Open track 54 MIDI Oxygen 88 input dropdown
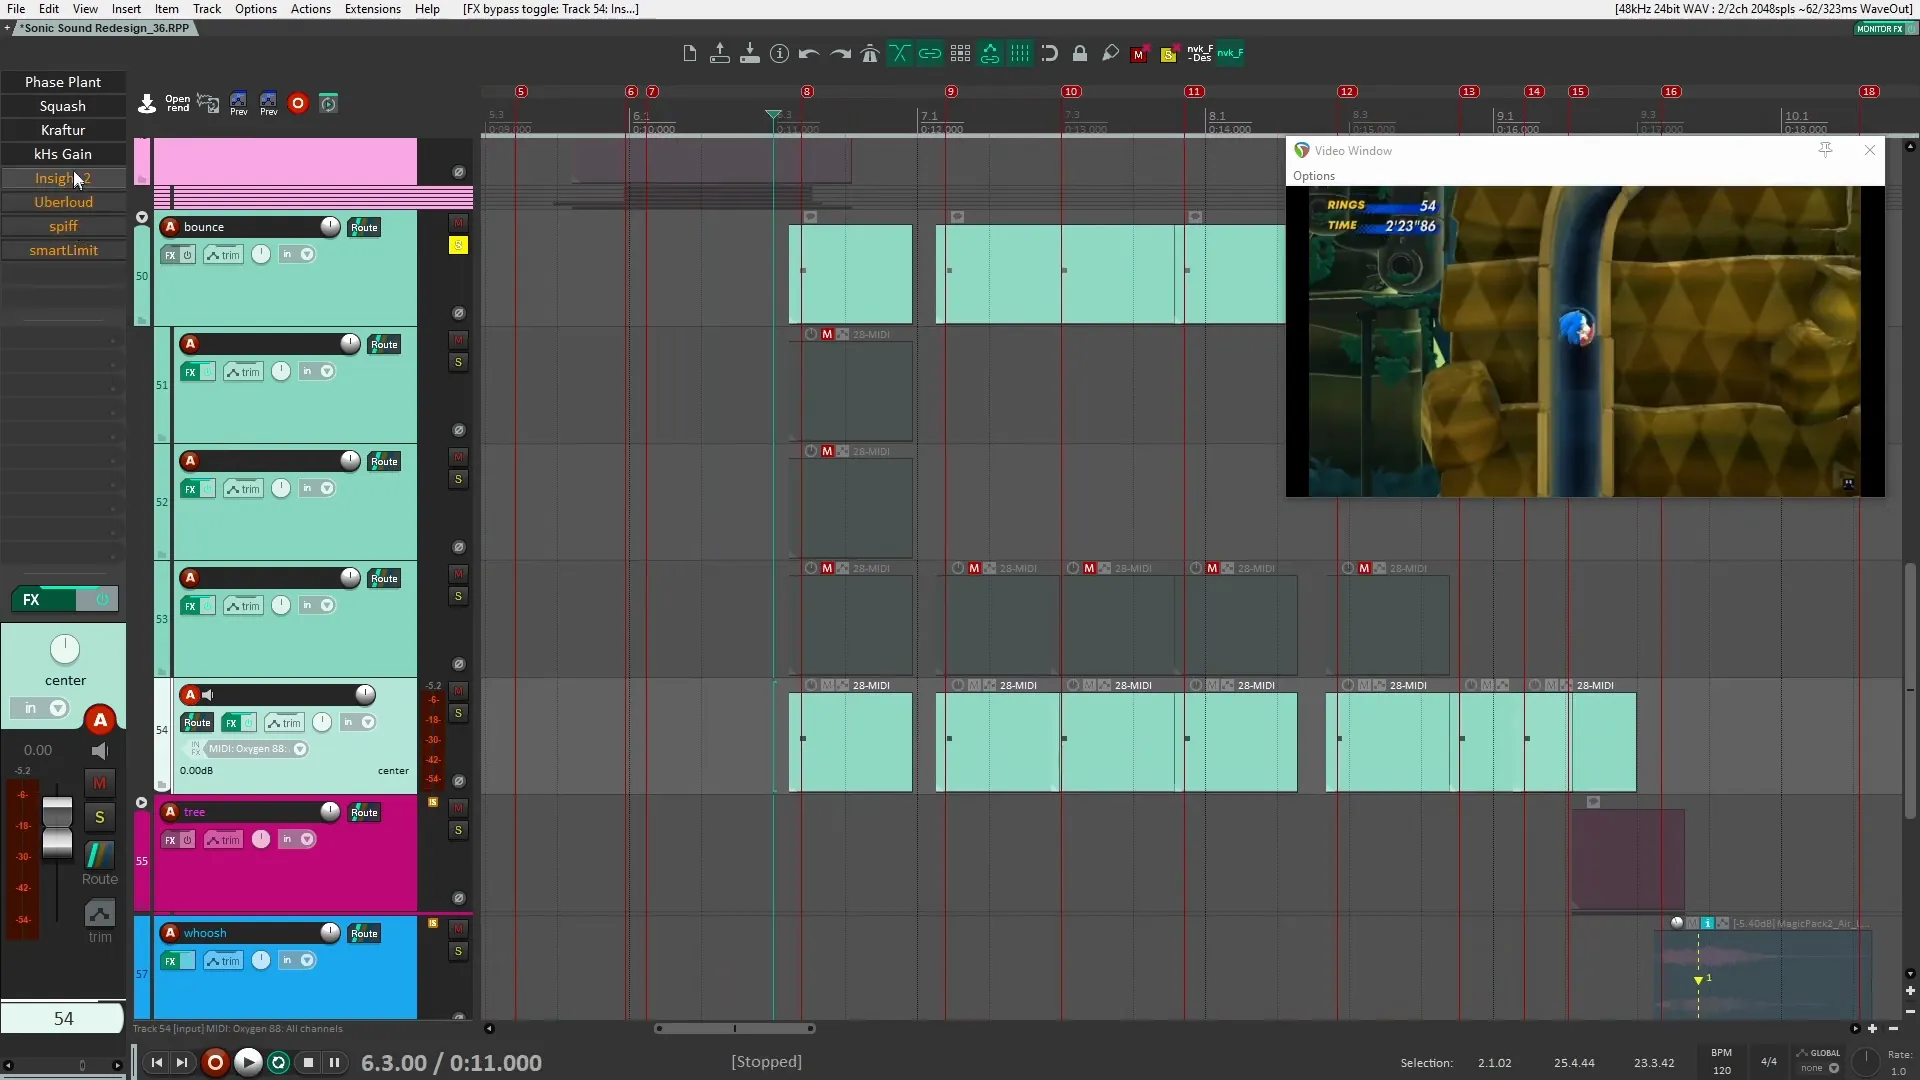The height and width of the screenshot is (1080, 1920). [299, 749]
